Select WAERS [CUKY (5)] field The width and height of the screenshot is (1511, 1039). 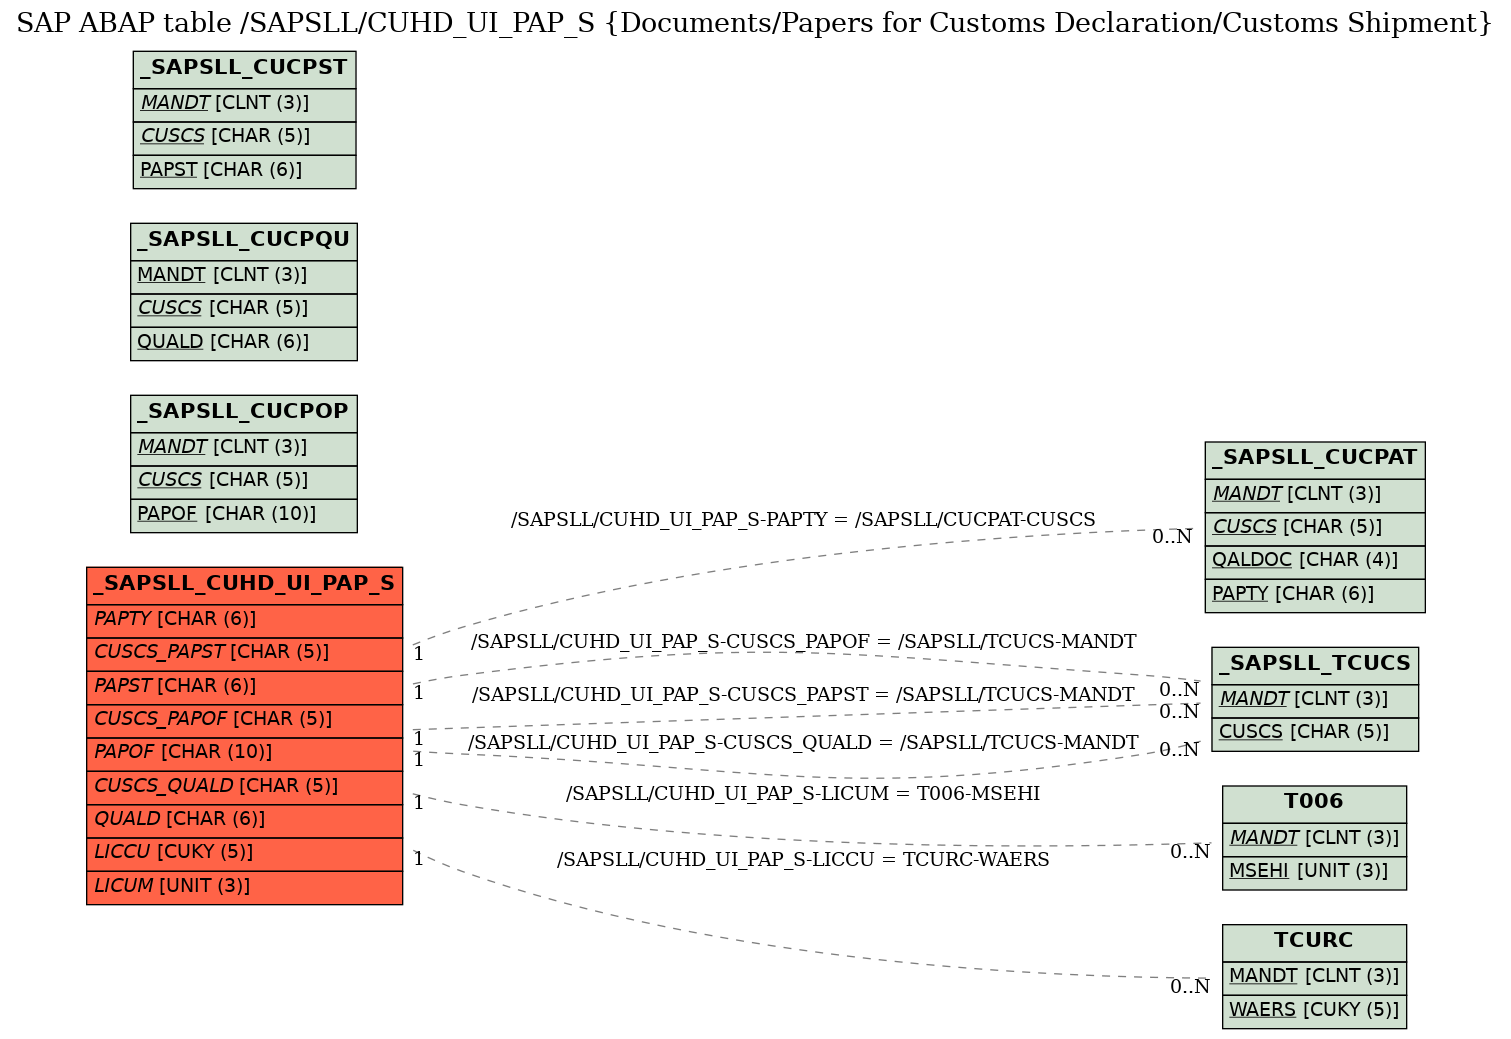click(x=1314, y=1011)
